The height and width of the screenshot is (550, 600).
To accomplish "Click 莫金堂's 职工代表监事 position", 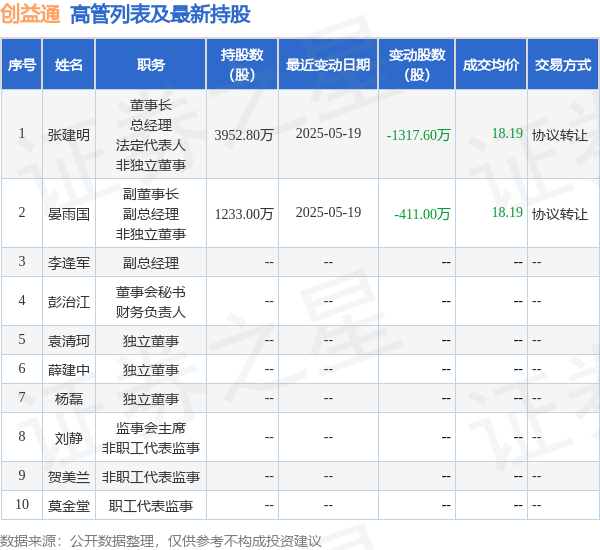I will click(x=151, y=506).
